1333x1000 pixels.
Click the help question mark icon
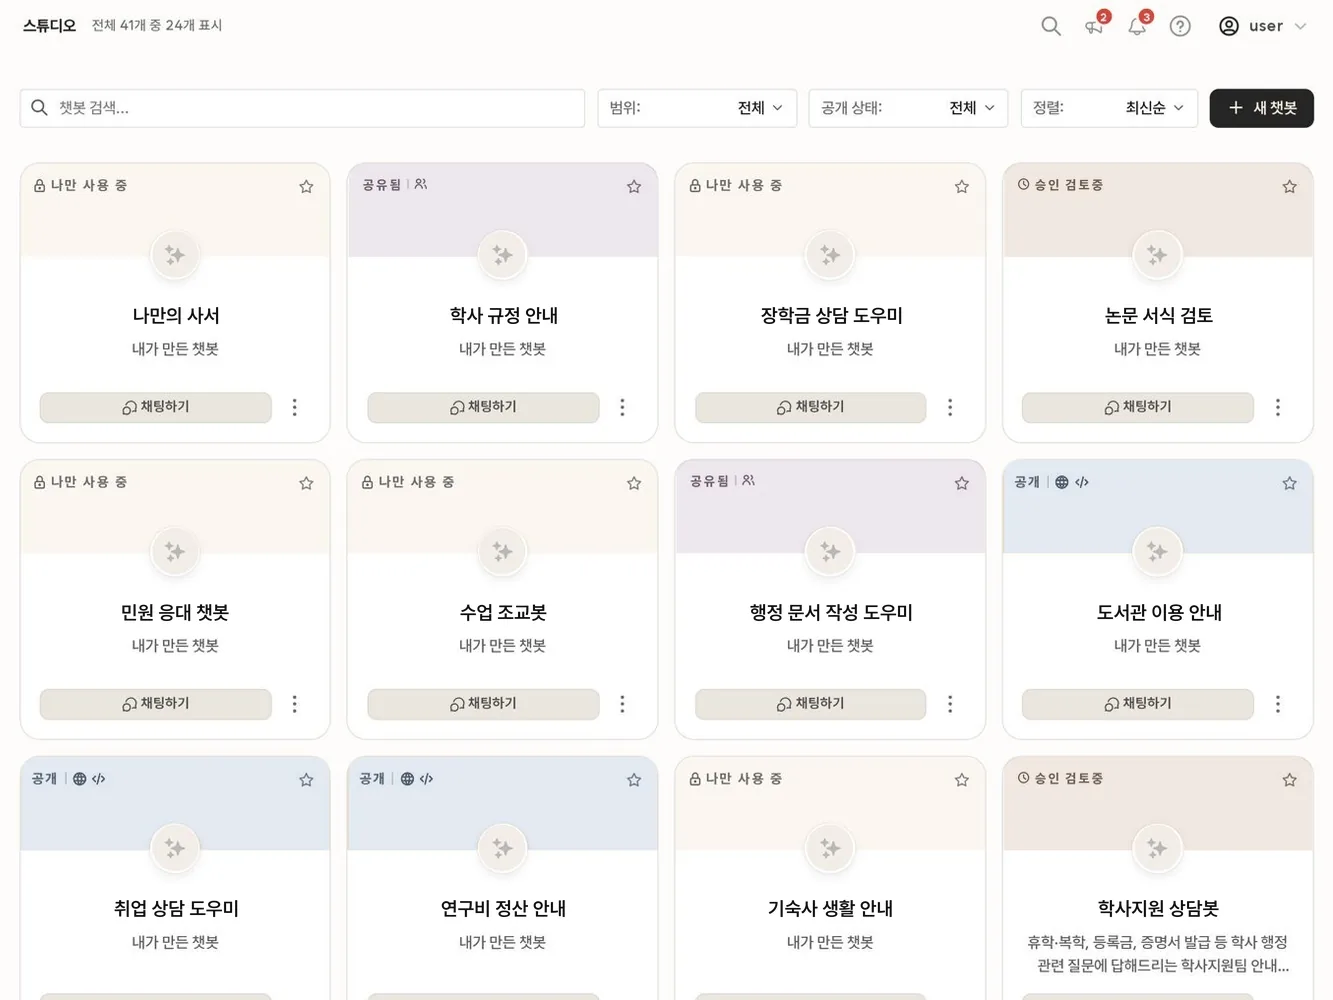1180,26
